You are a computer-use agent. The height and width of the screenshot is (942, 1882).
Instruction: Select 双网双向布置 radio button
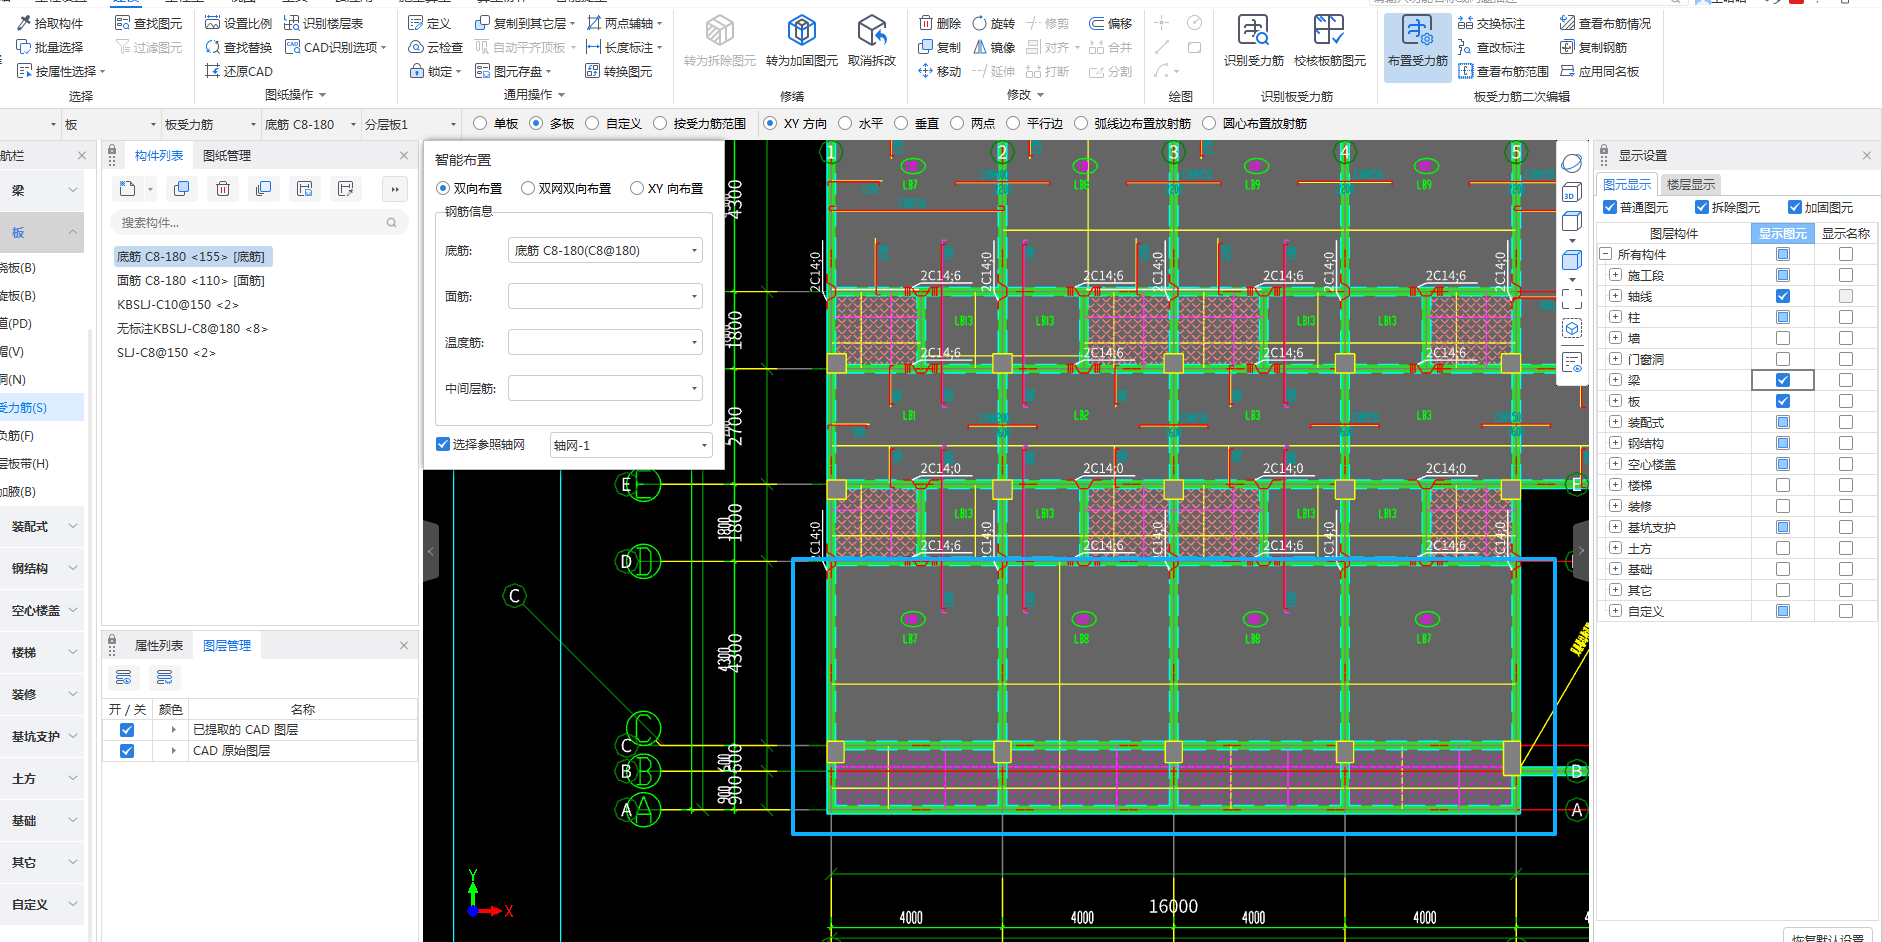pos(528,189)
